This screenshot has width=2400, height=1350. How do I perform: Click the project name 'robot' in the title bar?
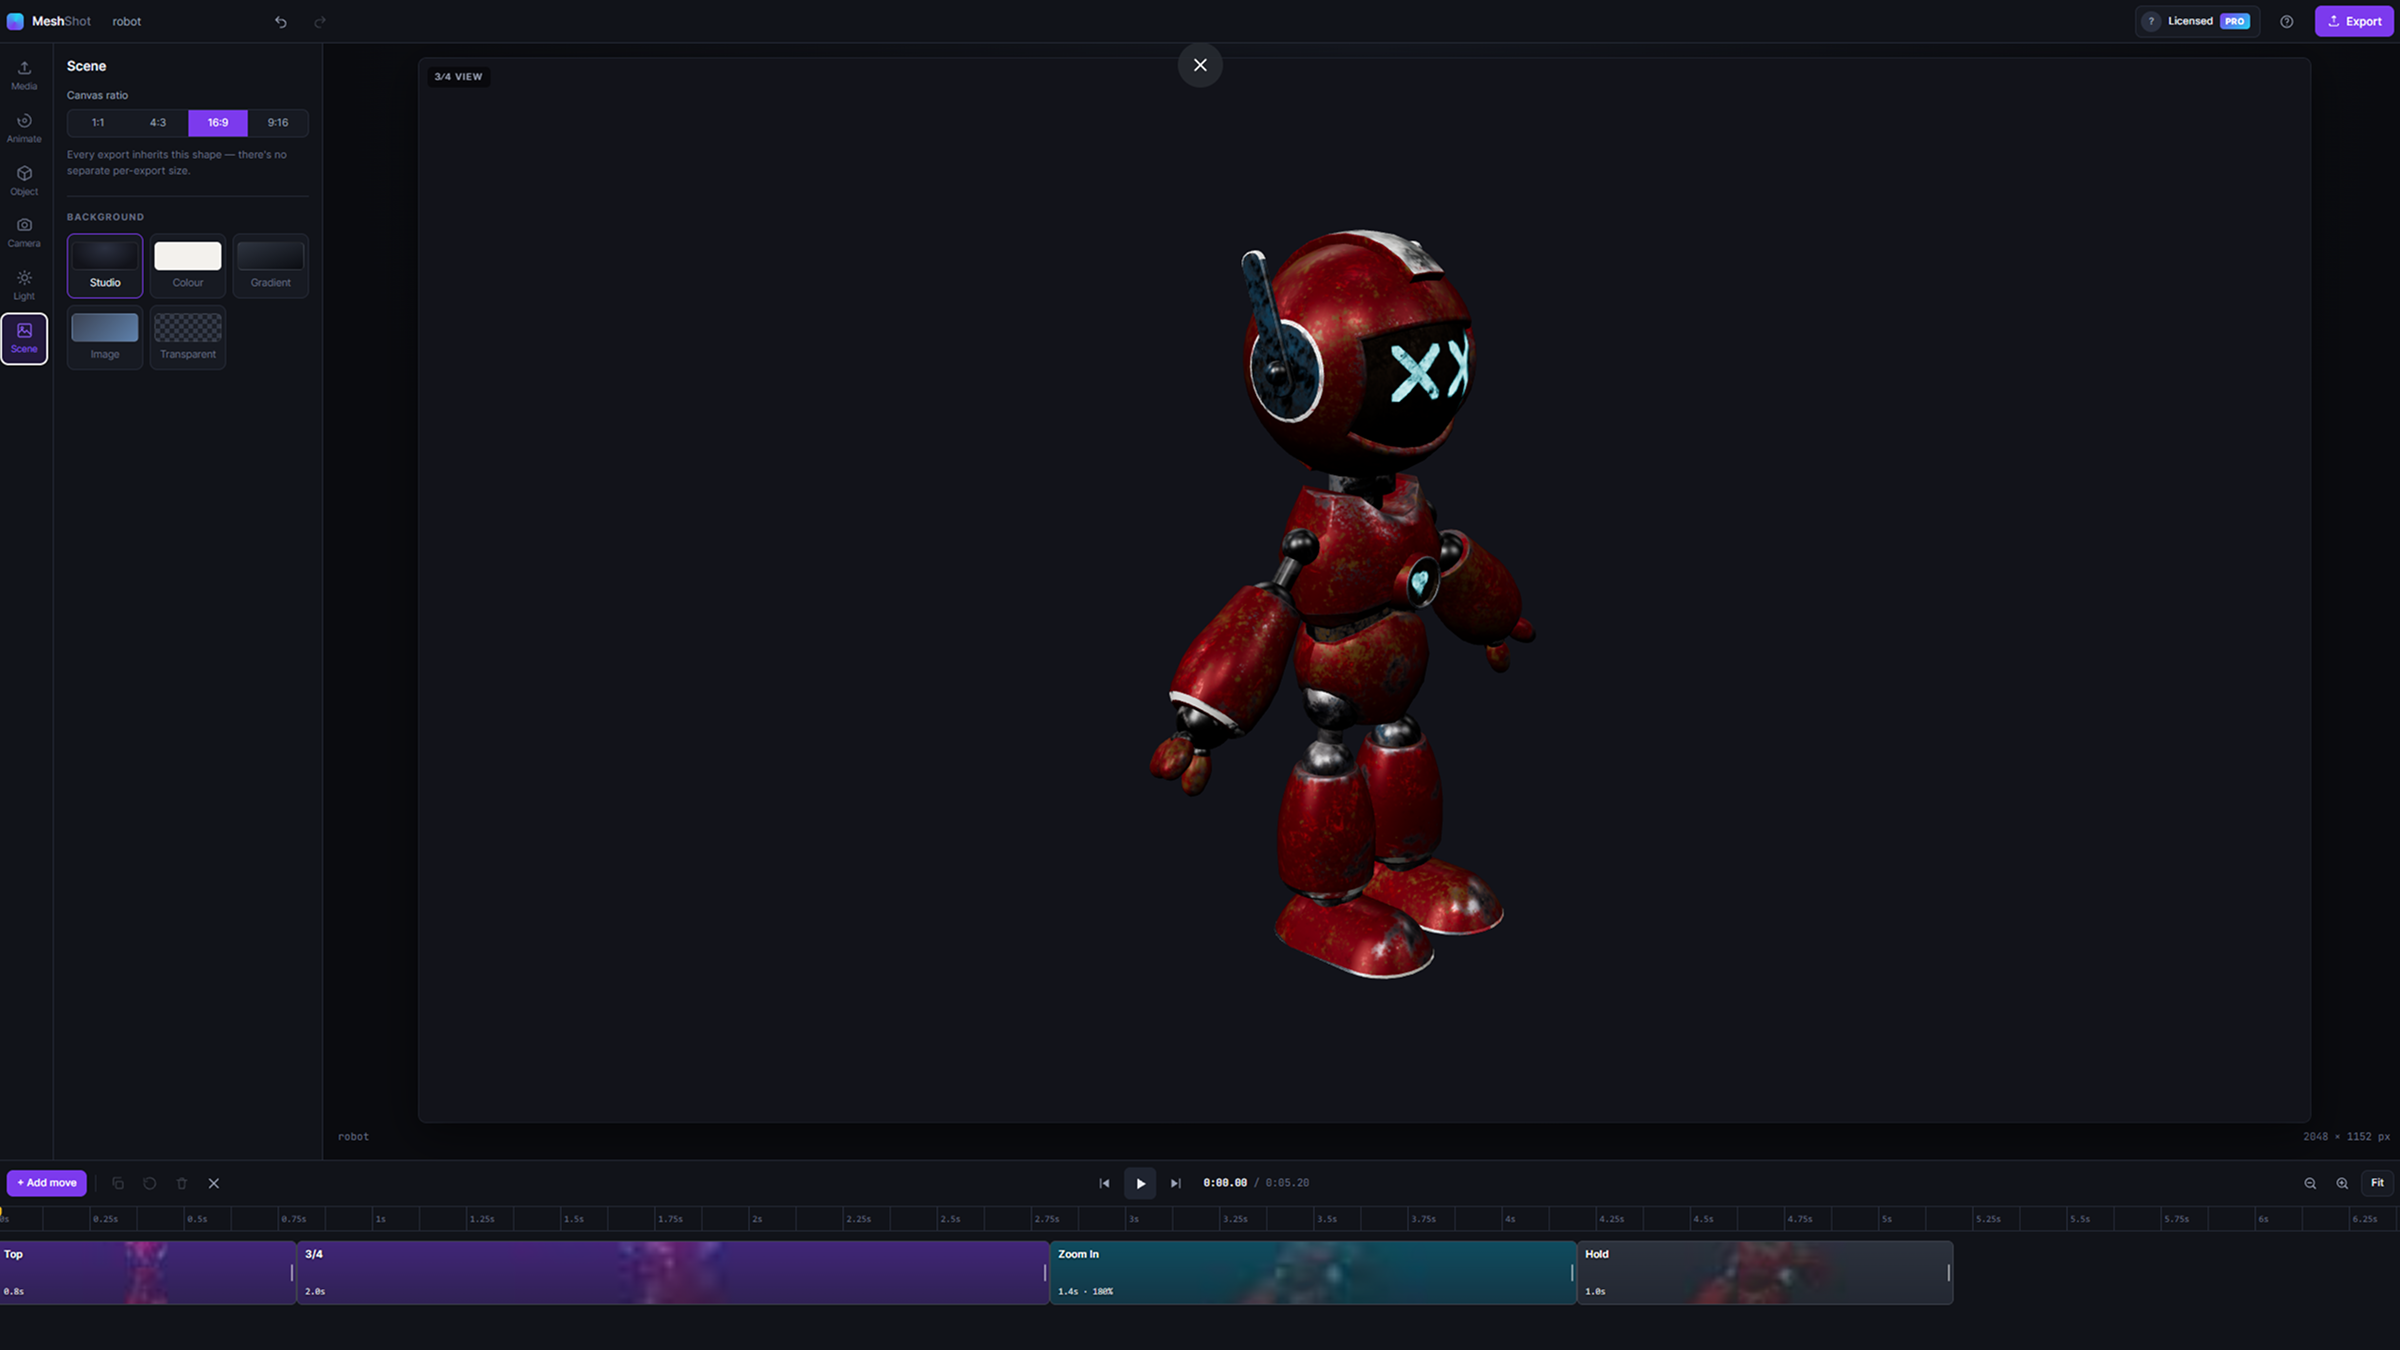pyautogui.click(x=126, y=21)
